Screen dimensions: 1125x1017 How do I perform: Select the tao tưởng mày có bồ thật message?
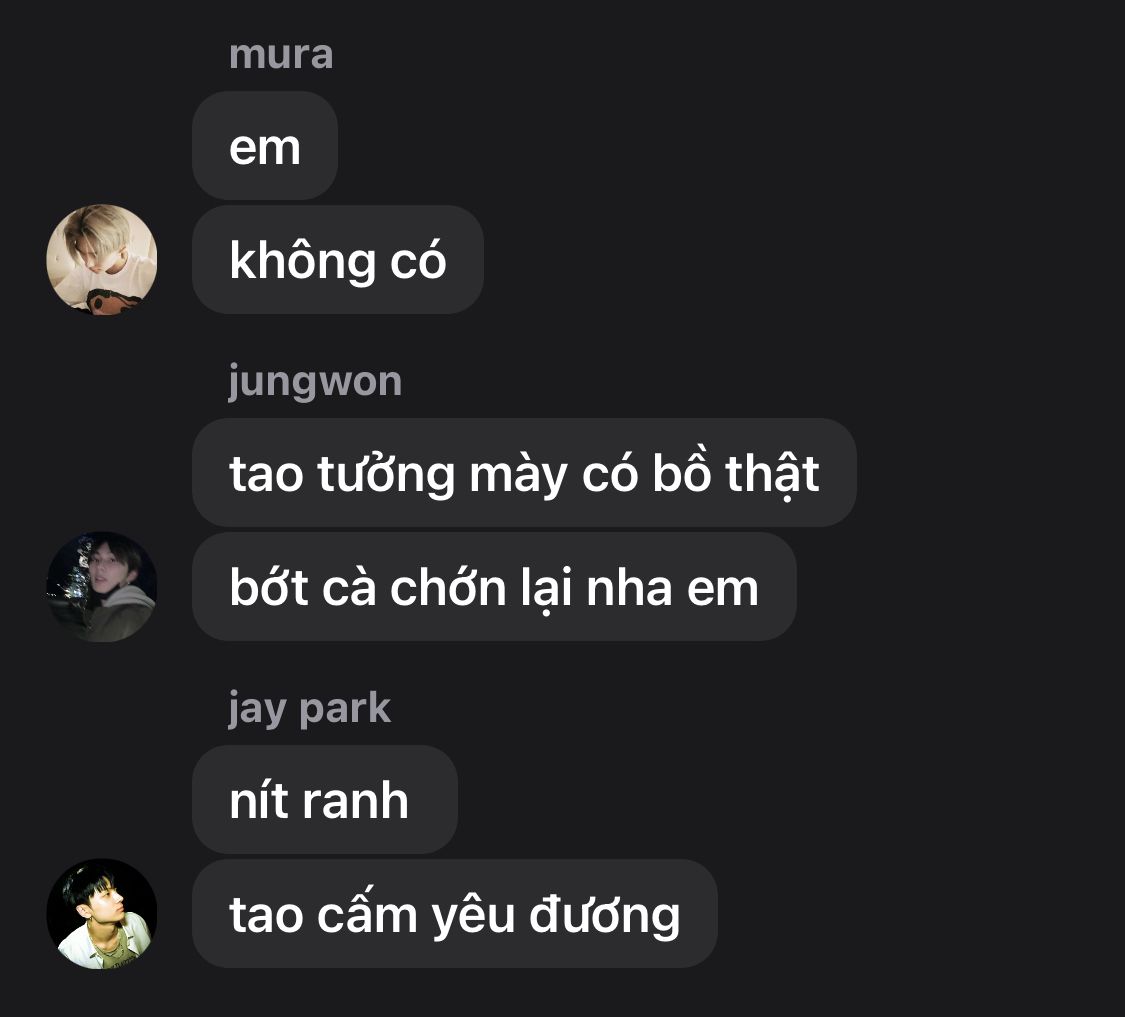tap(524, 472)
